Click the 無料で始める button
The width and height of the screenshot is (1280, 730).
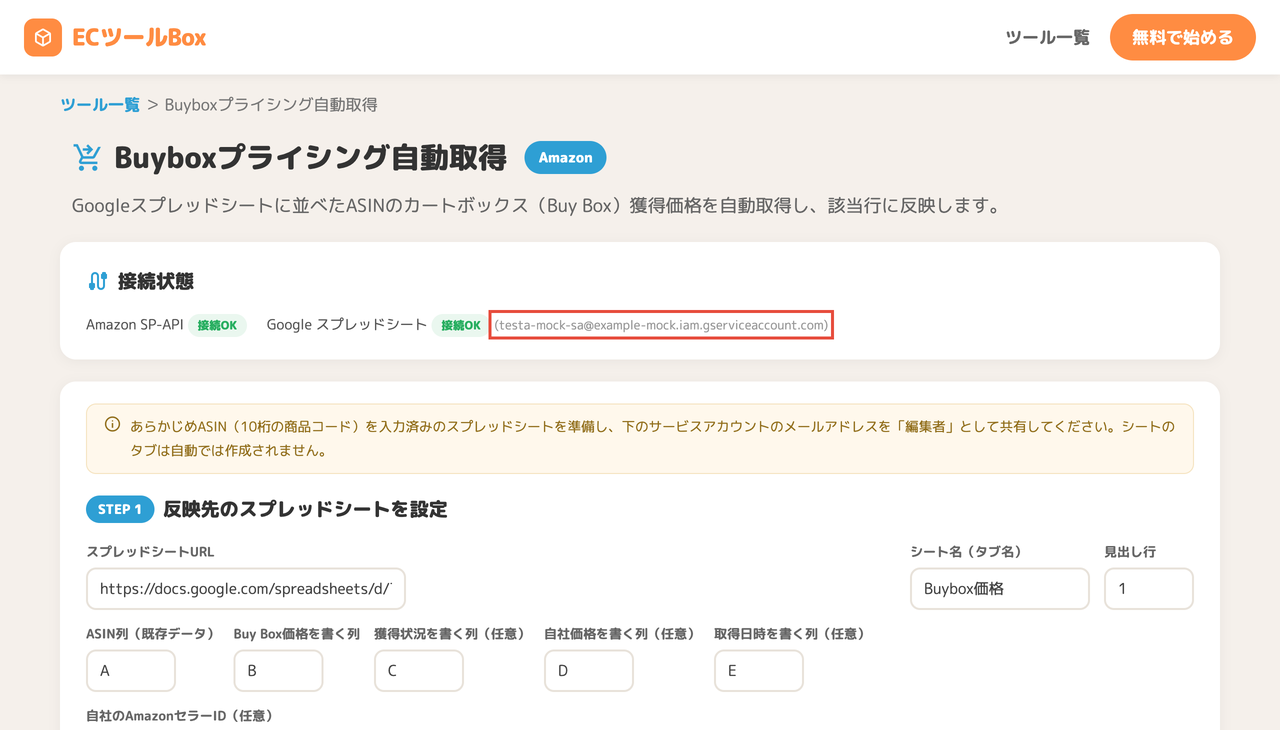[1182, 38]
